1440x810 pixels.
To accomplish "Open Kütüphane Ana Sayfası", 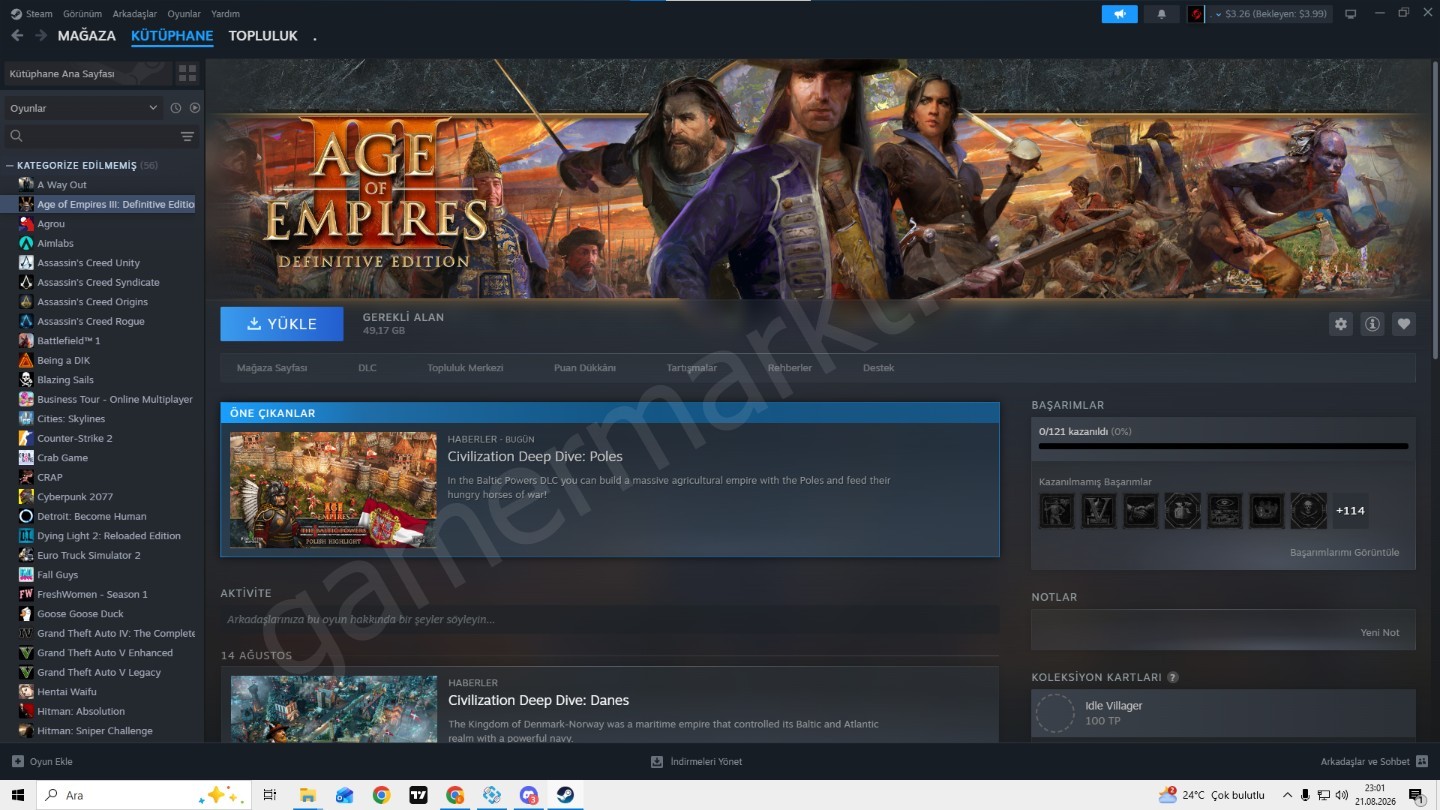I will tap(87, 73).
